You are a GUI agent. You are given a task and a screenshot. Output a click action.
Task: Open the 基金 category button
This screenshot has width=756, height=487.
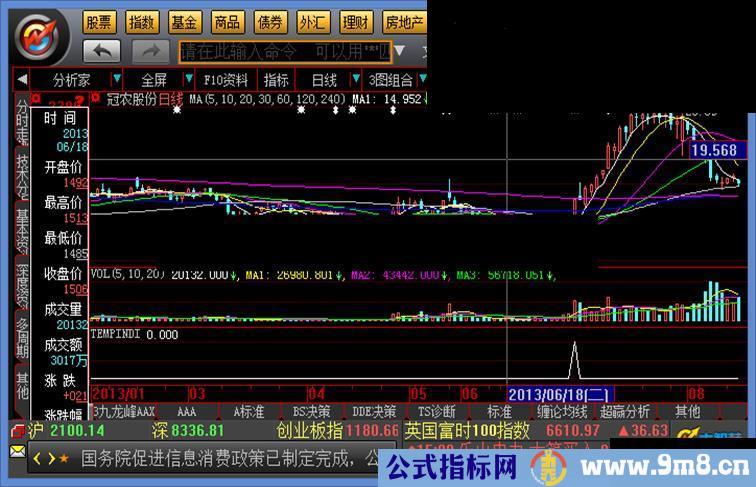point(183,21)
